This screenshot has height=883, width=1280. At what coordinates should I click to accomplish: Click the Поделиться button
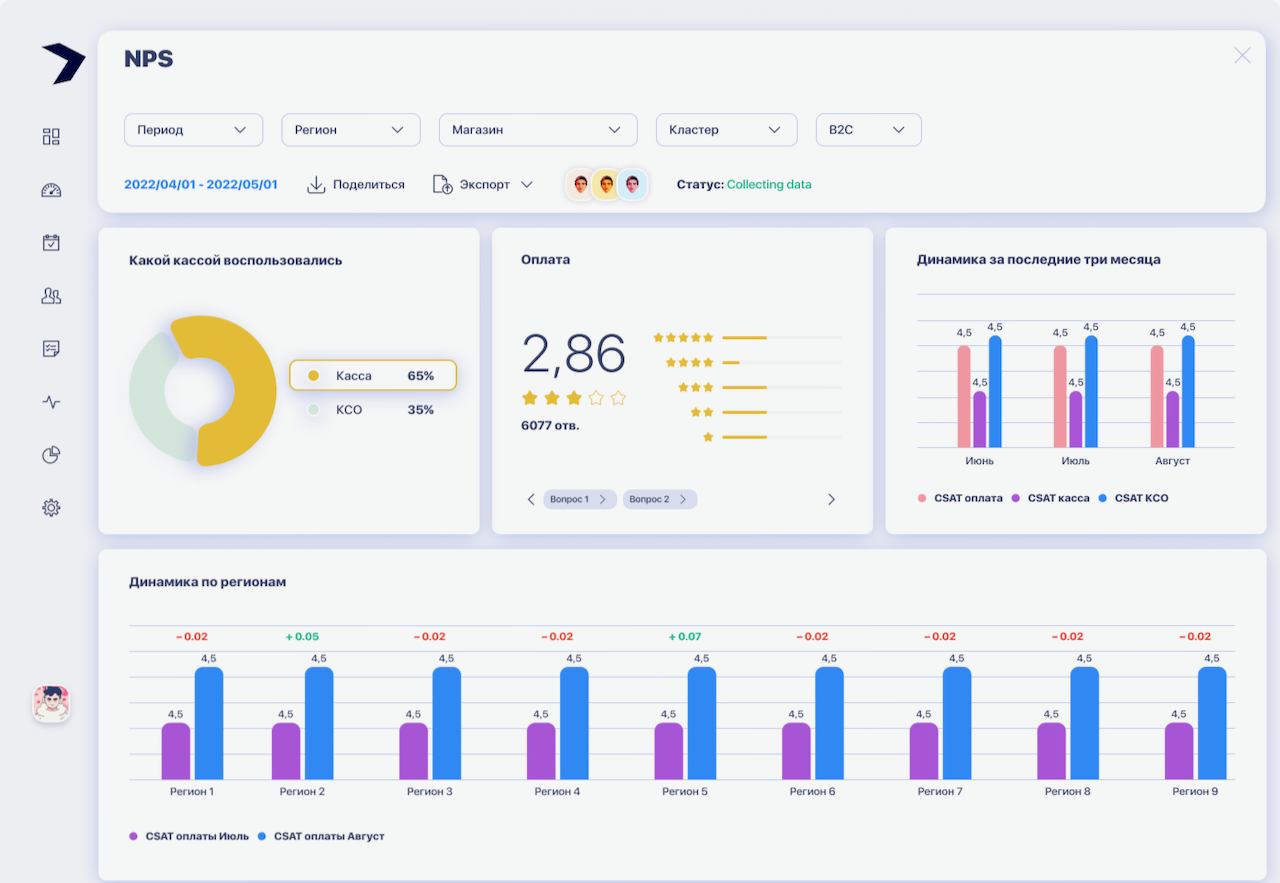coord(356,185)
